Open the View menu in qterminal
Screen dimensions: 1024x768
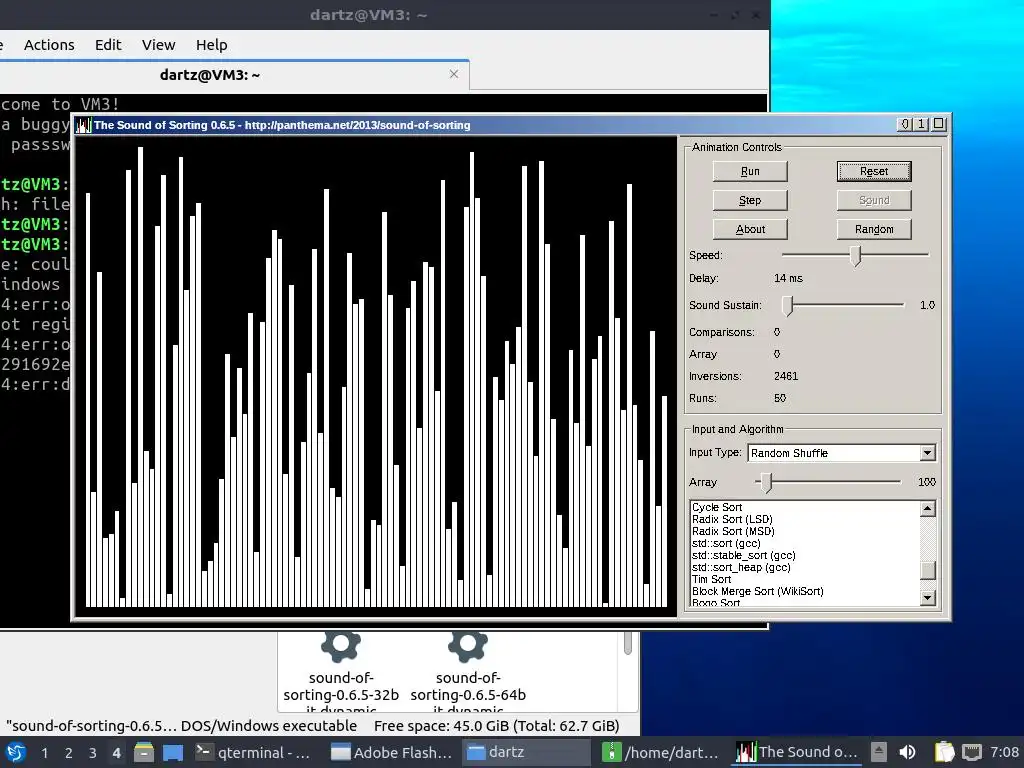159,45
